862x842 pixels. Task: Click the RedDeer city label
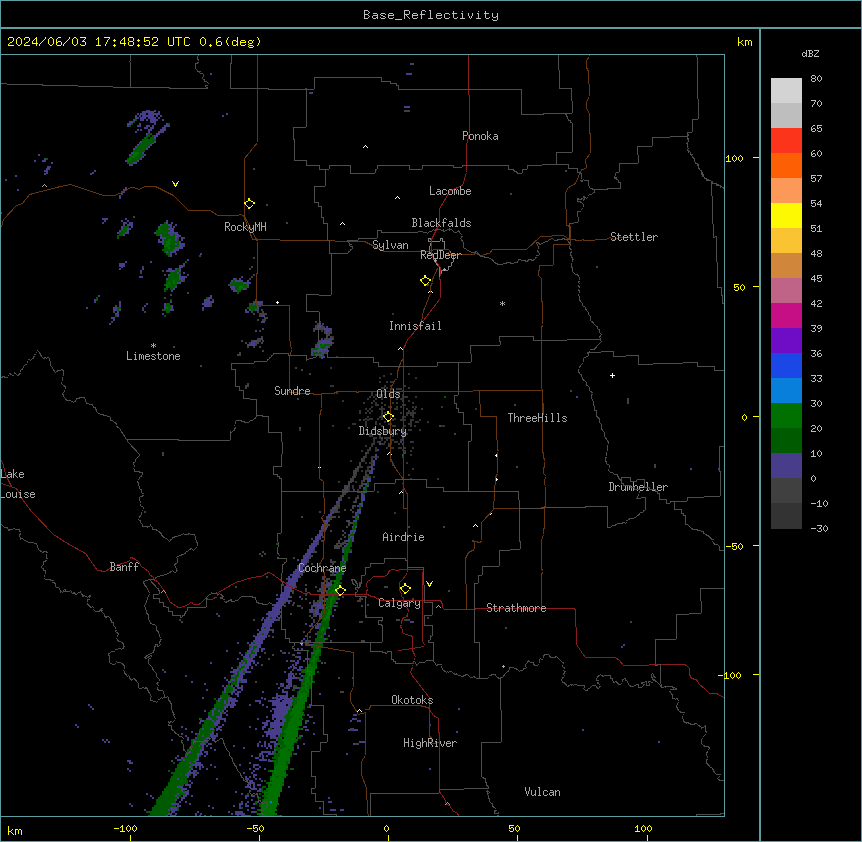tap(440, 255)
